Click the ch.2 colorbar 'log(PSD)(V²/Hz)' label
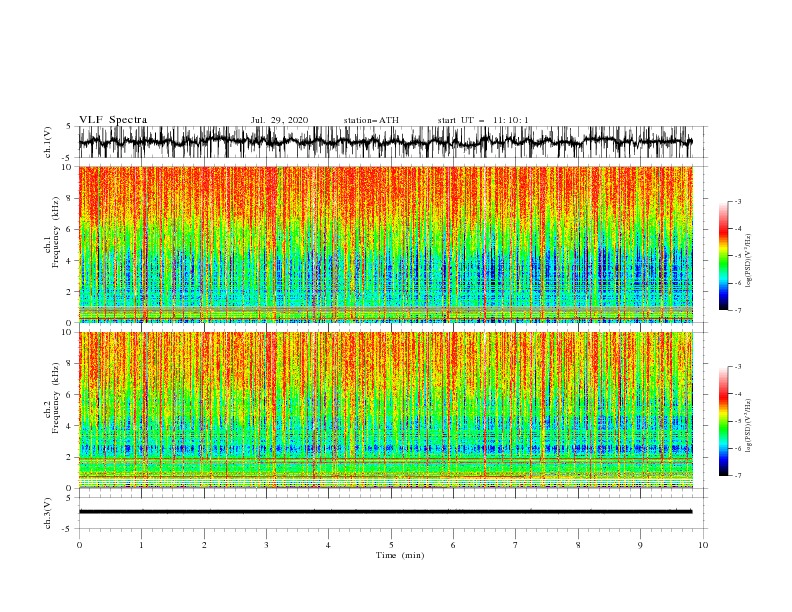The image size is (792, 612). coord(748,426)
